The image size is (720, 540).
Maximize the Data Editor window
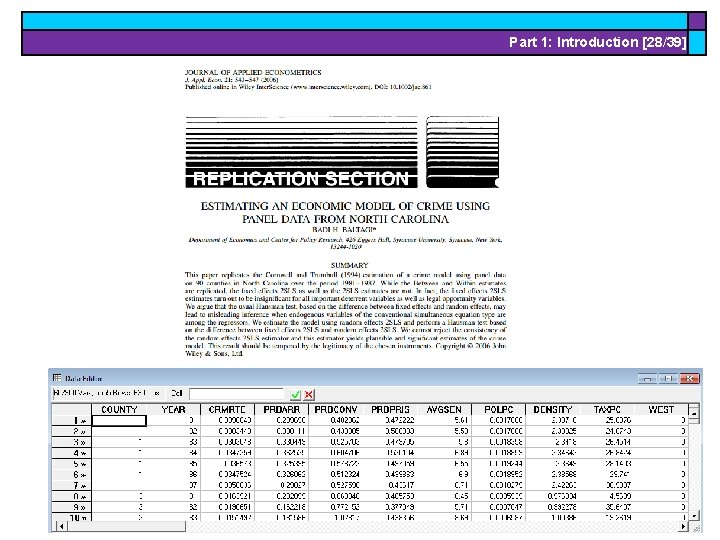[x=668, y=378]
